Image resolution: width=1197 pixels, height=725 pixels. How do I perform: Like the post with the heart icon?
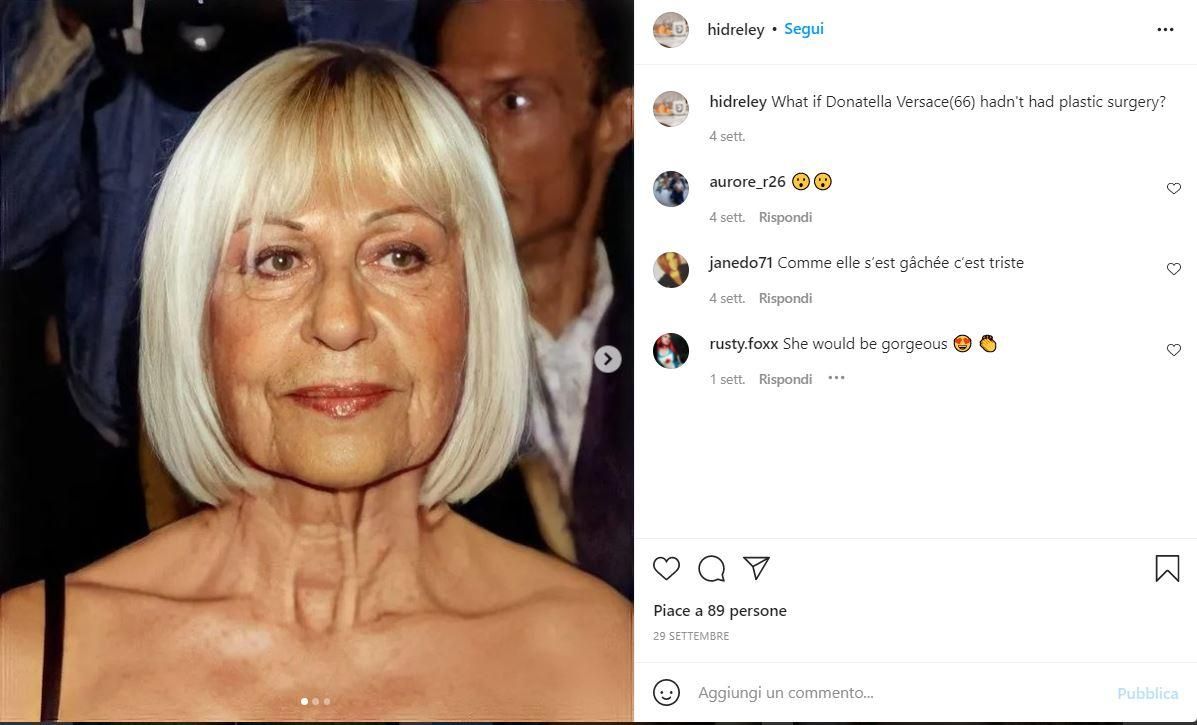click(666, 569)
